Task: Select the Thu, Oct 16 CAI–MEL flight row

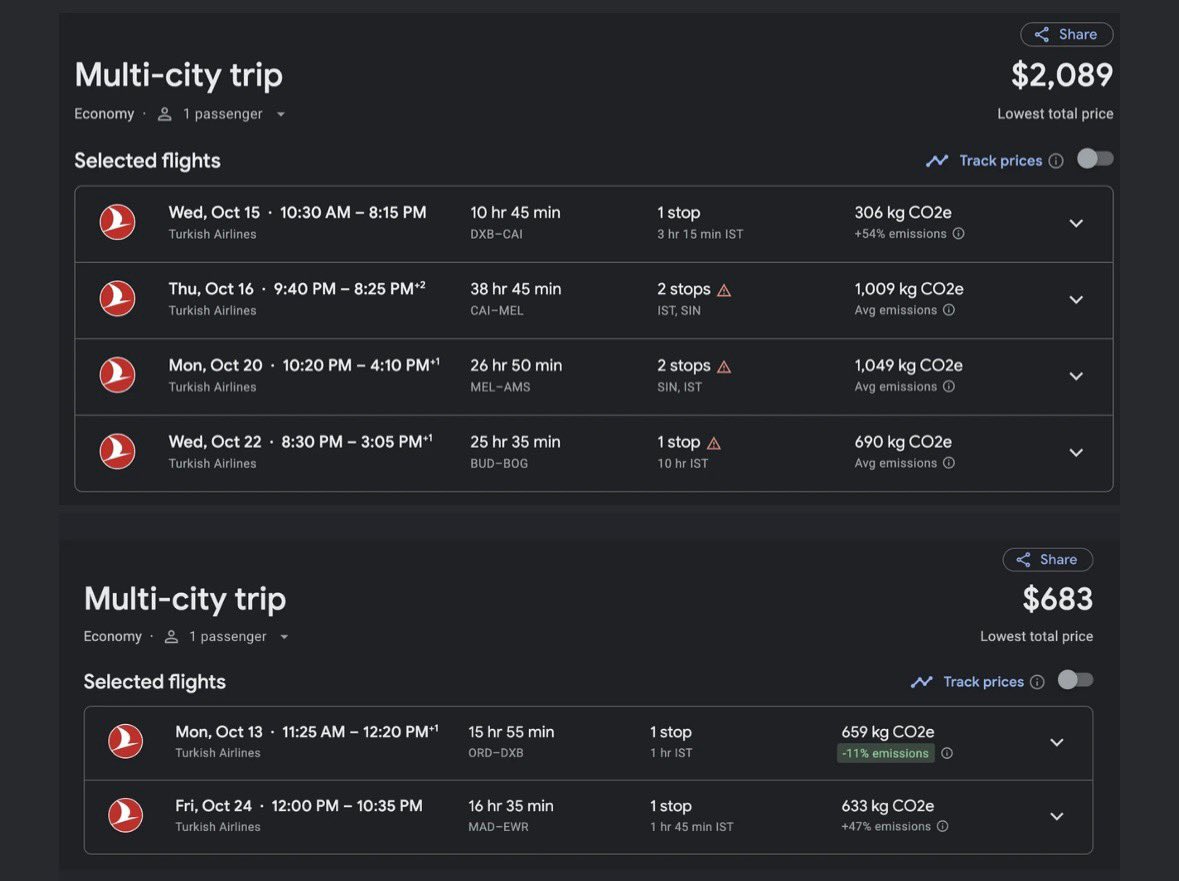Action: (560, 299)
